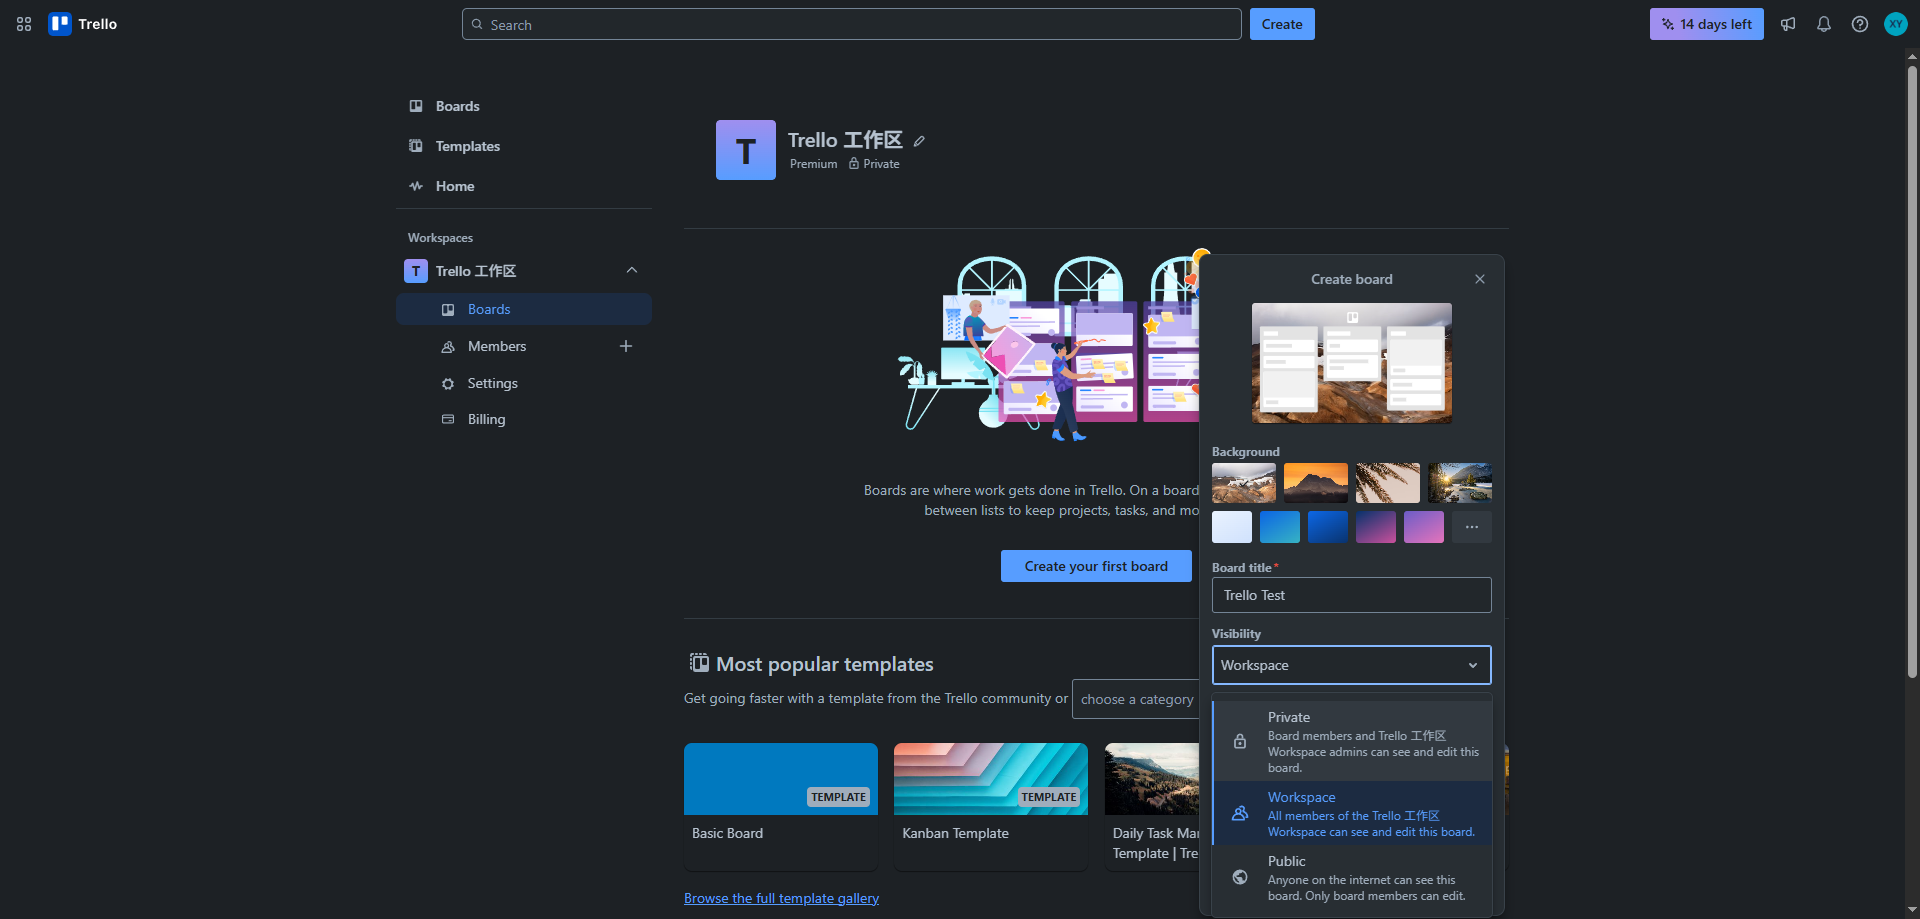Select the light white-blue color background
This screenshot has height=919, width=1920.
tap(1232, 527)
